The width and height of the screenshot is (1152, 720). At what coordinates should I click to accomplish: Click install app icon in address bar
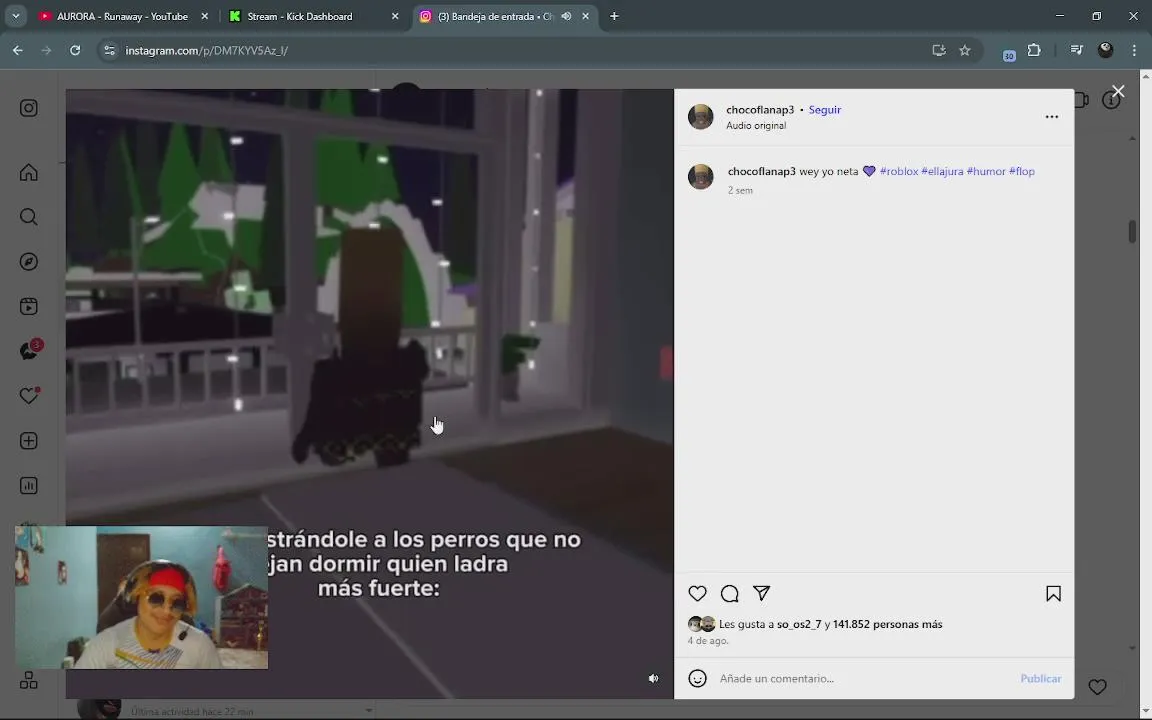[938, 51]
